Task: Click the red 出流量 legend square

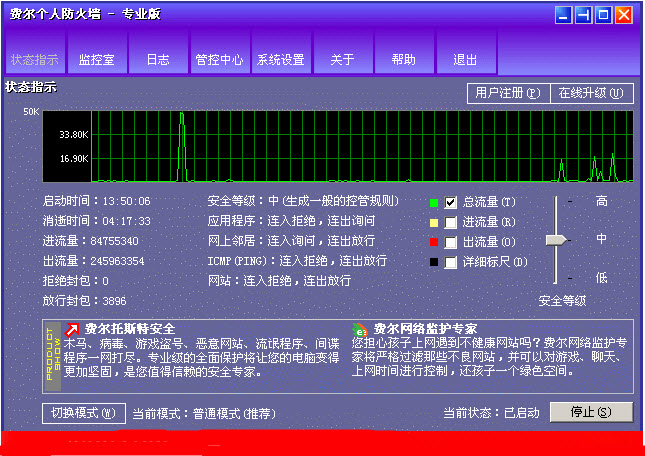Action: click(433, 242)
